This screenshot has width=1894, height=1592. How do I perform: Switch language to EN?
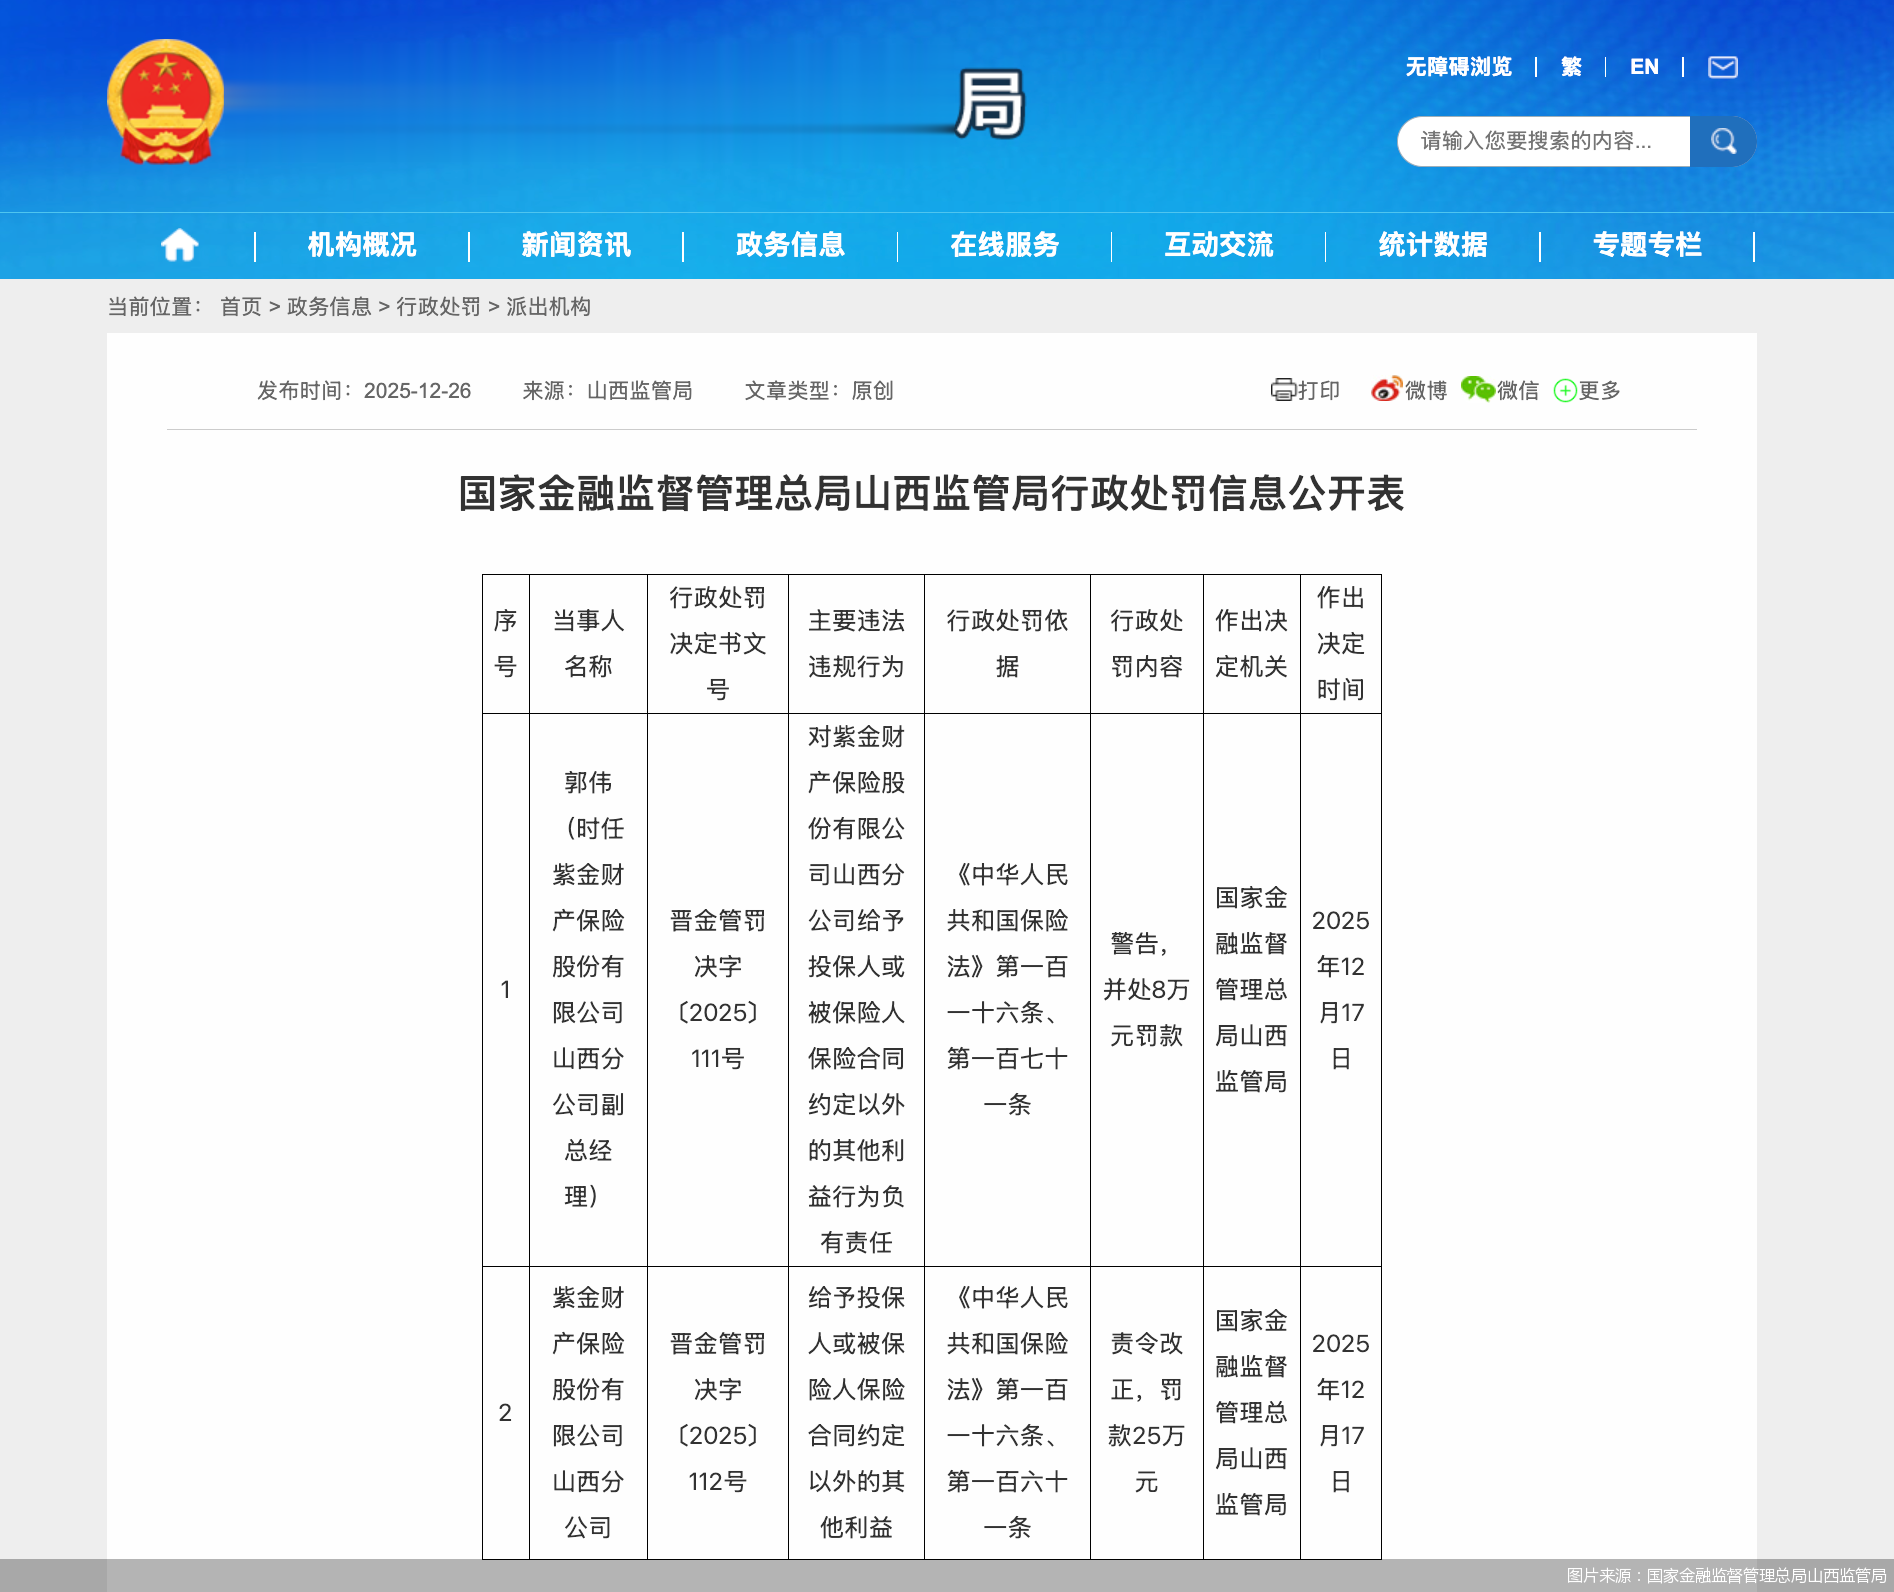coord(1644,67)
